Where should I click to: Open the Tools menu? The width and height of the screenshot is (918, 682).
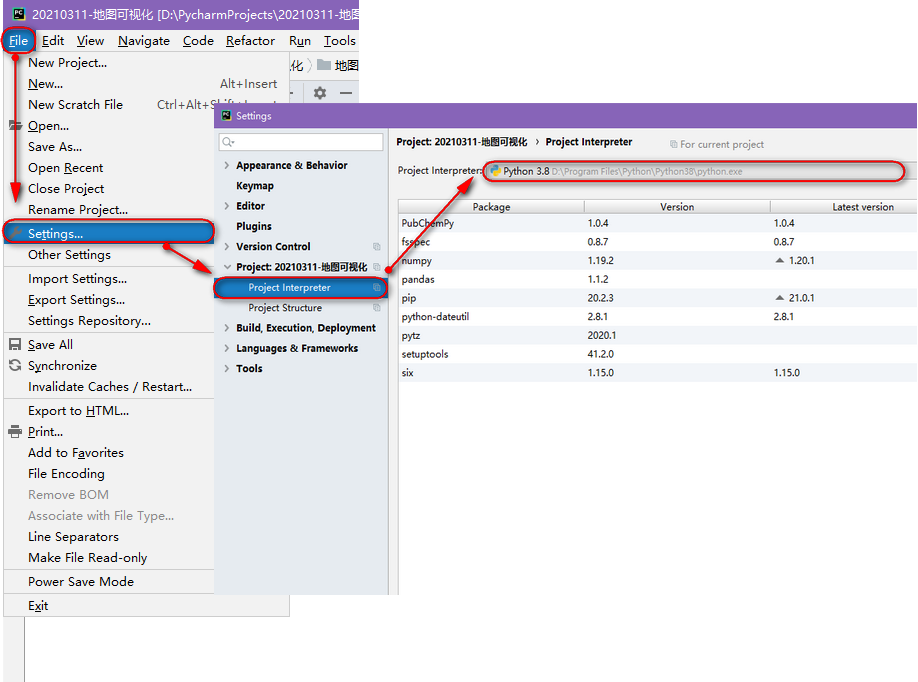339,40
